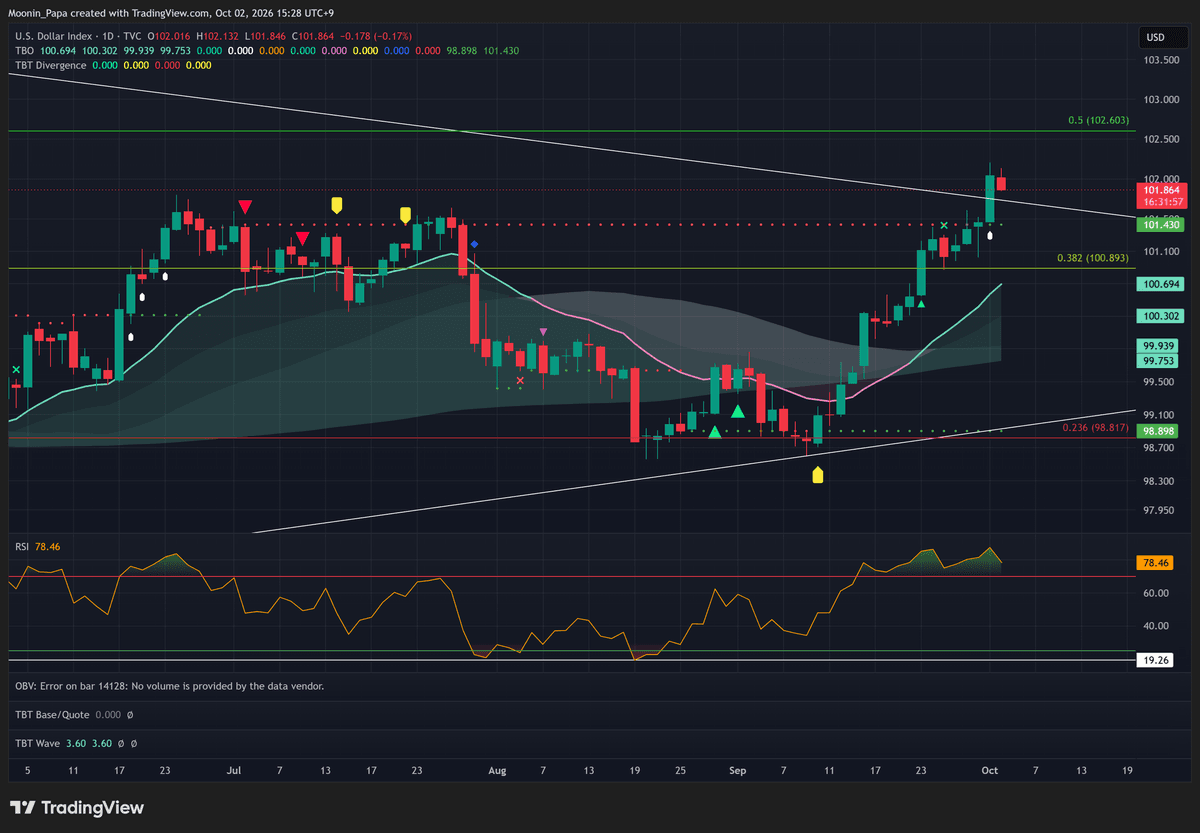Click the TradingView logo
The width and height of the screenshot is (1200, 833).
point(77,808)
